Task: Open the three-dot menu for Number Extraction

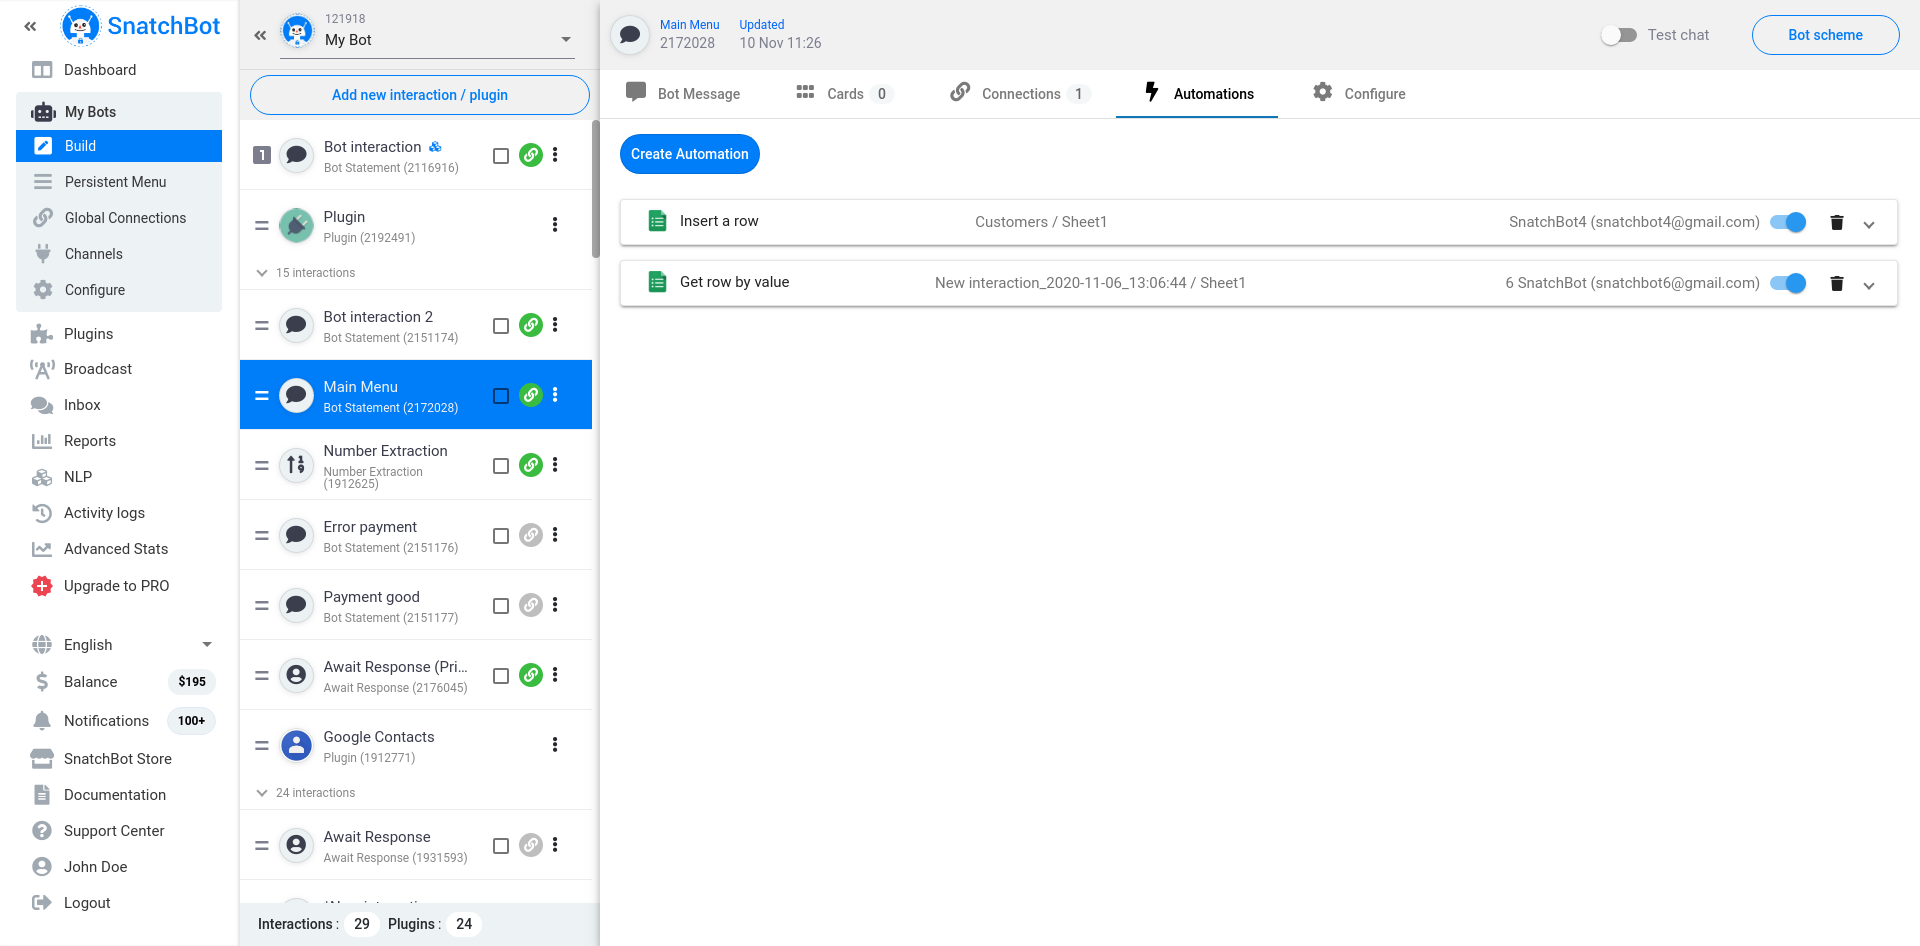Action: pyautogui.click(x=555, y=465)
